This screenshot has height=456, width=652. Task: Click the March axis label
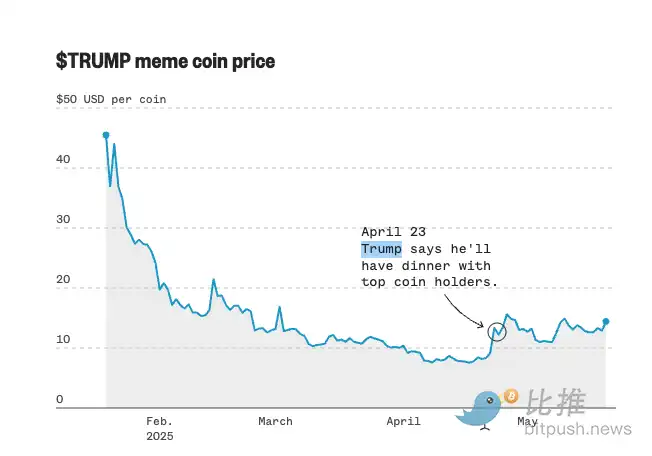[275, 421]
